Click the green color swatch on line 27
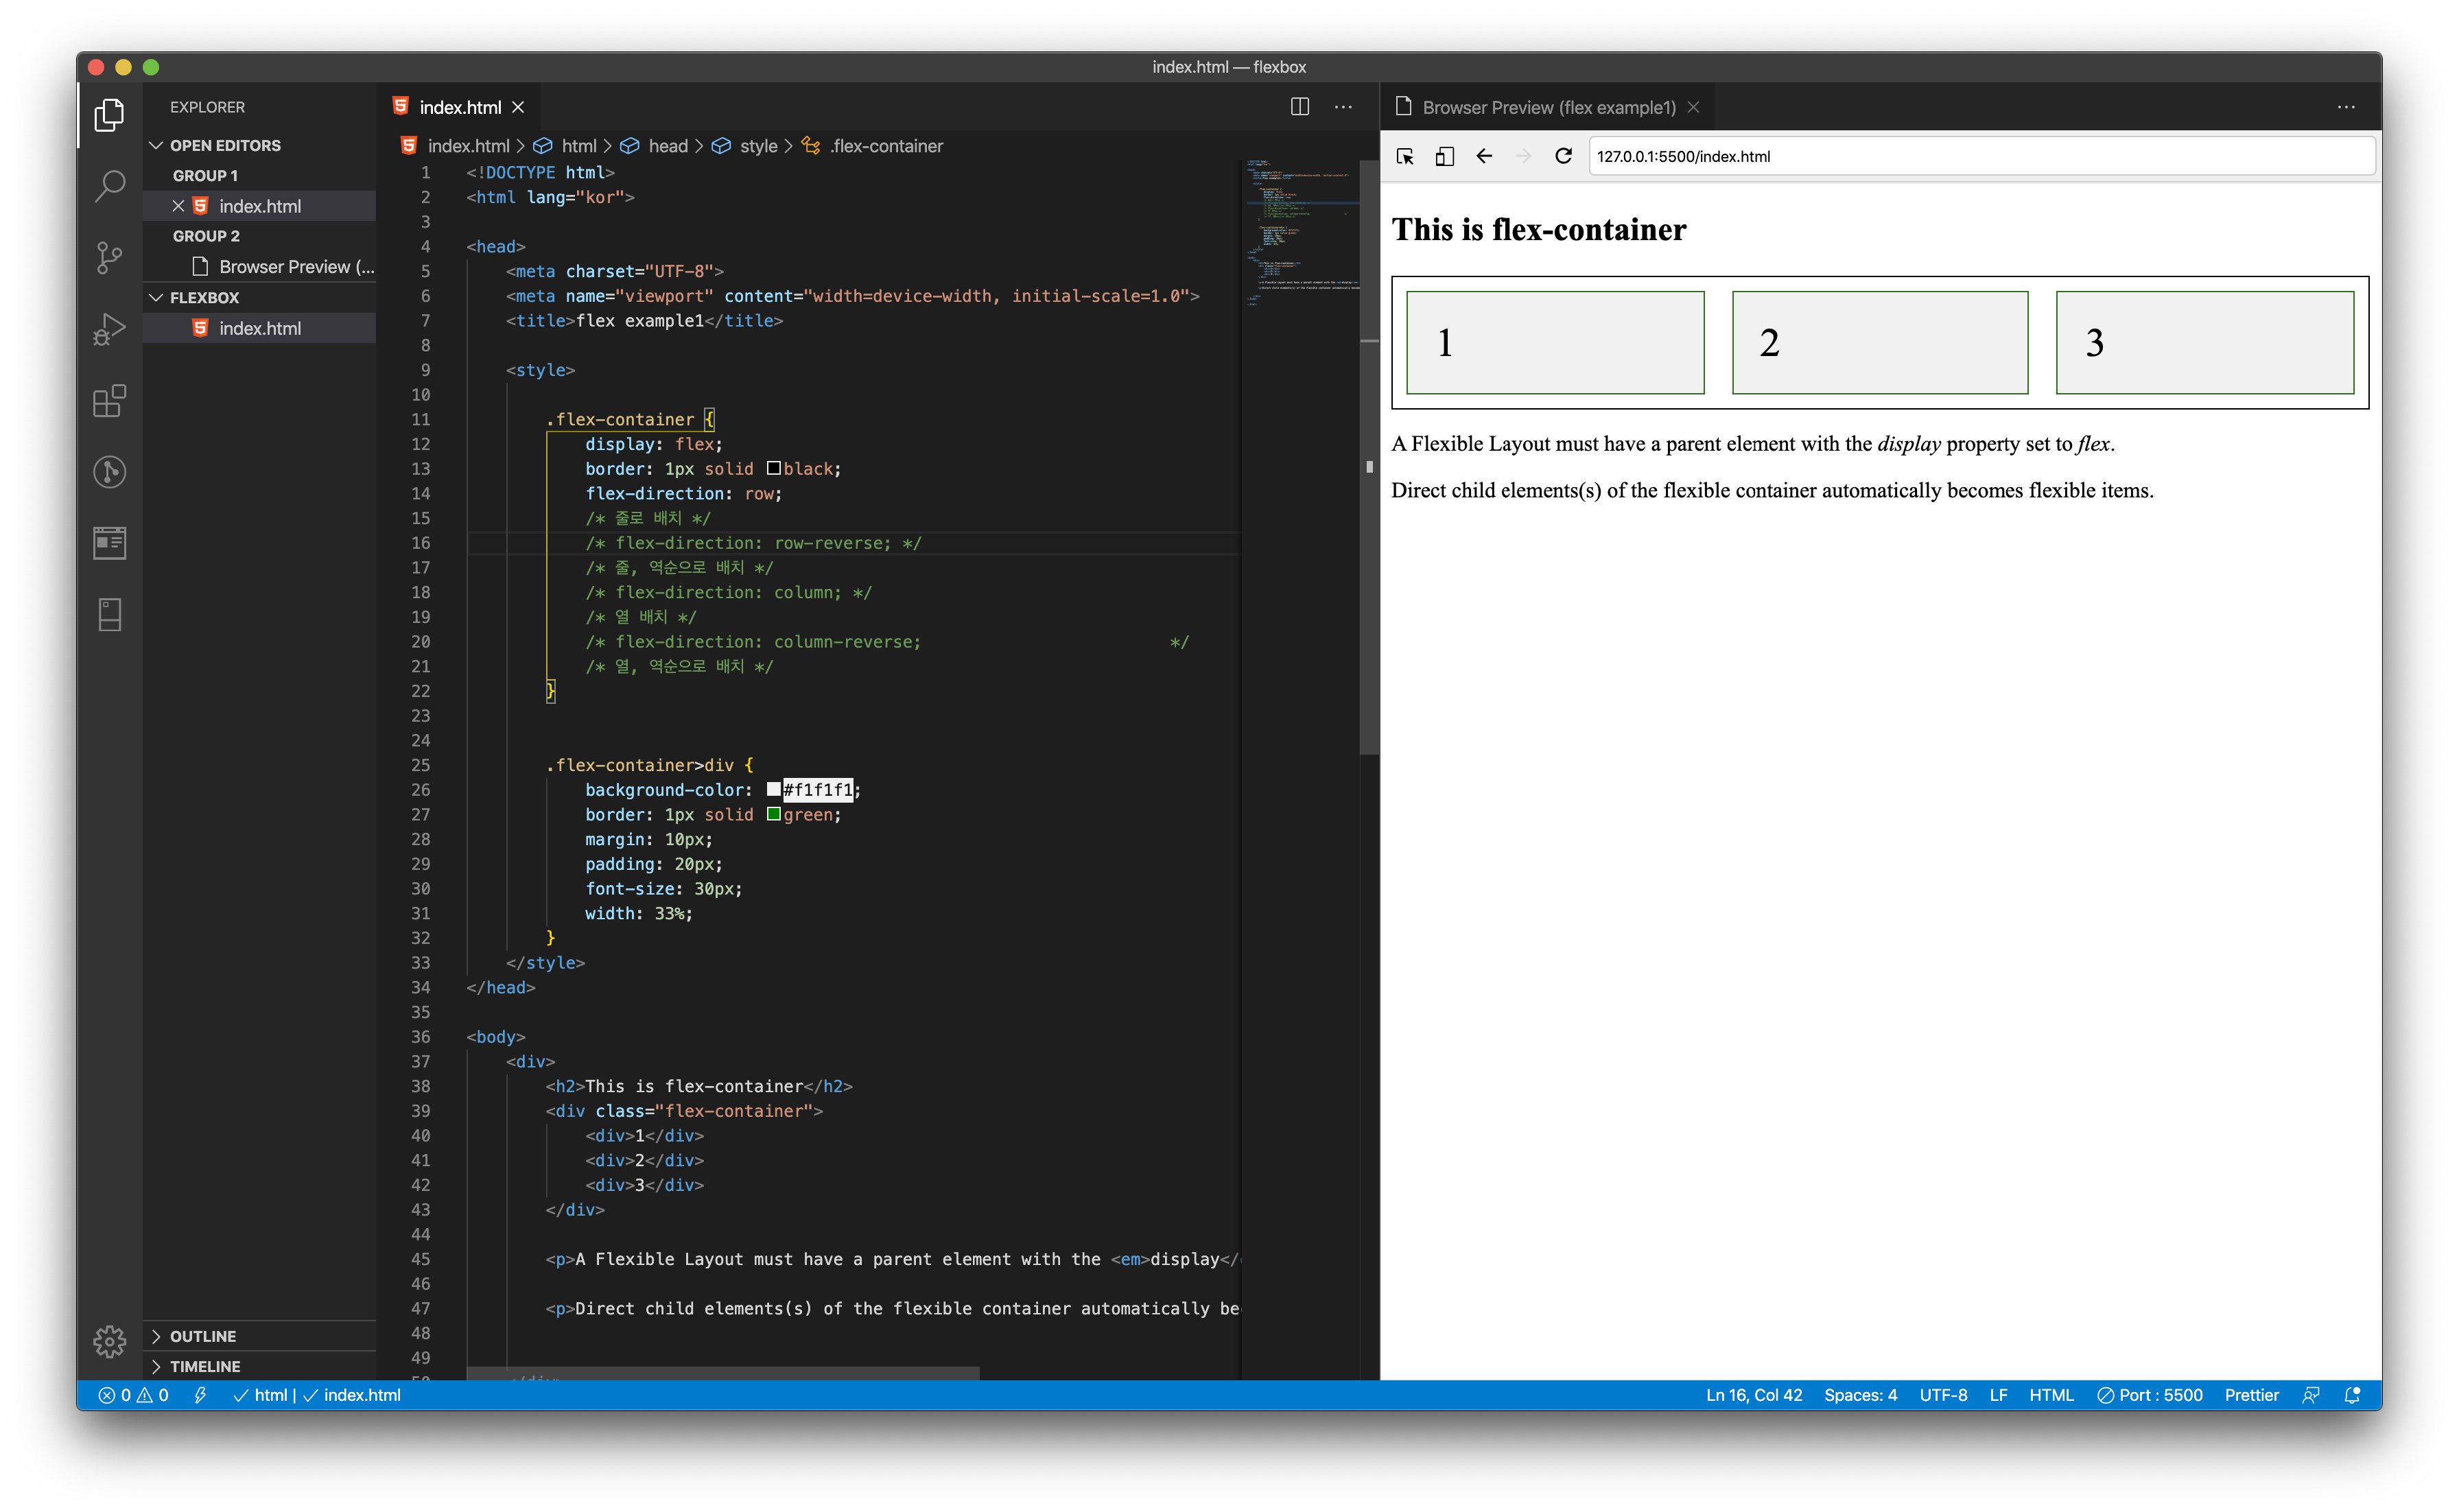The image size is (2459, 1512). (x=773, y=814)
